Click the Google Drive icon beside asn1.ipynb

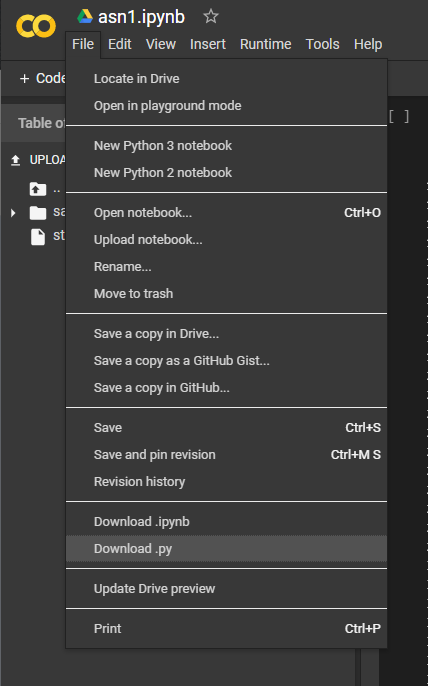click(x=85, y=17)
